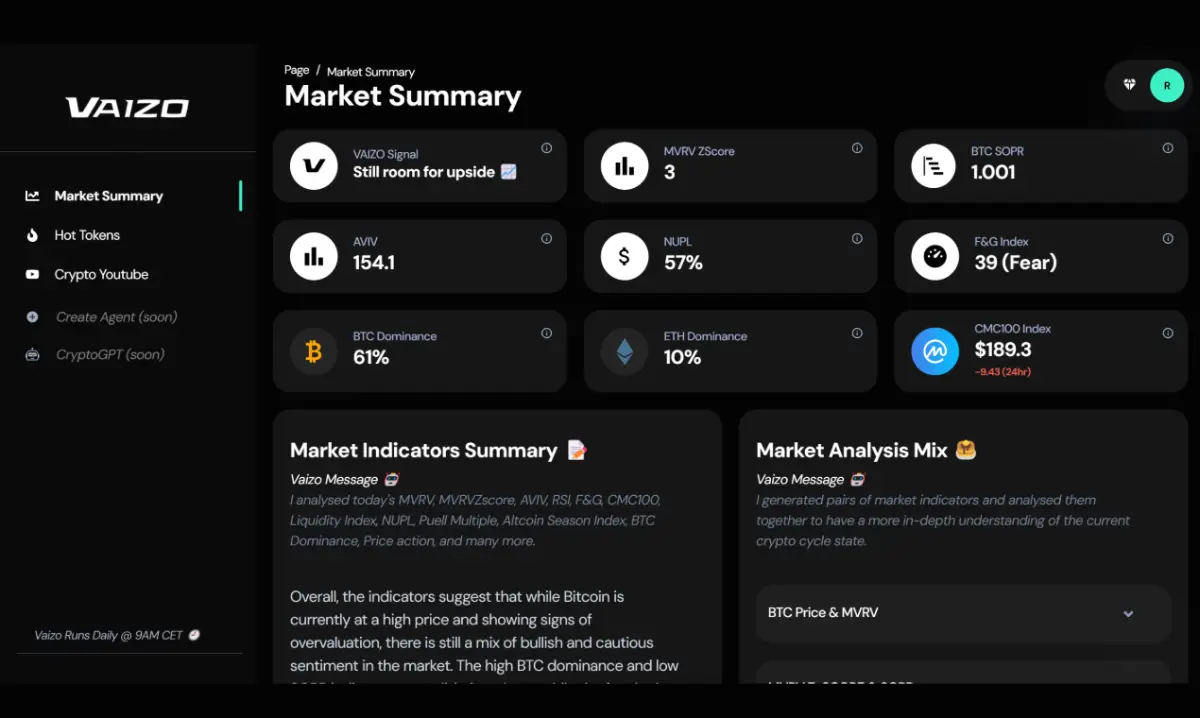Click the diamond premium icon
The image size is (1200, 718).
[x=1130, y=85]
